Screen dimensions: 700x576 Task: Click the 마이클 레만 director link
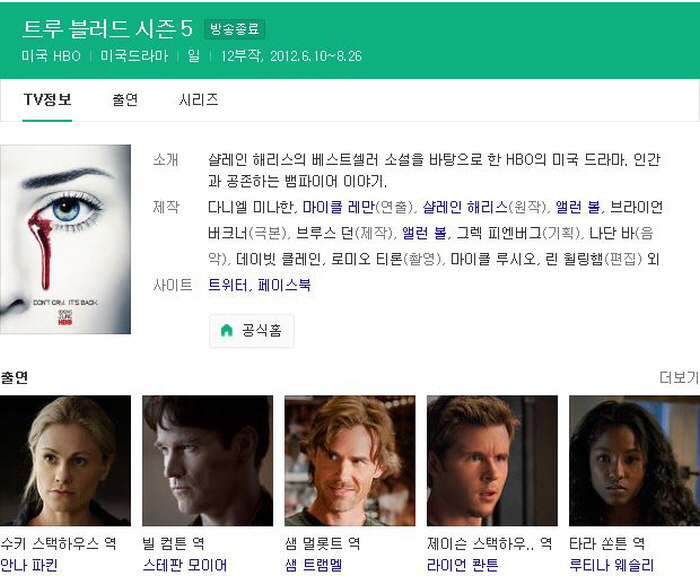click(338, 207)
